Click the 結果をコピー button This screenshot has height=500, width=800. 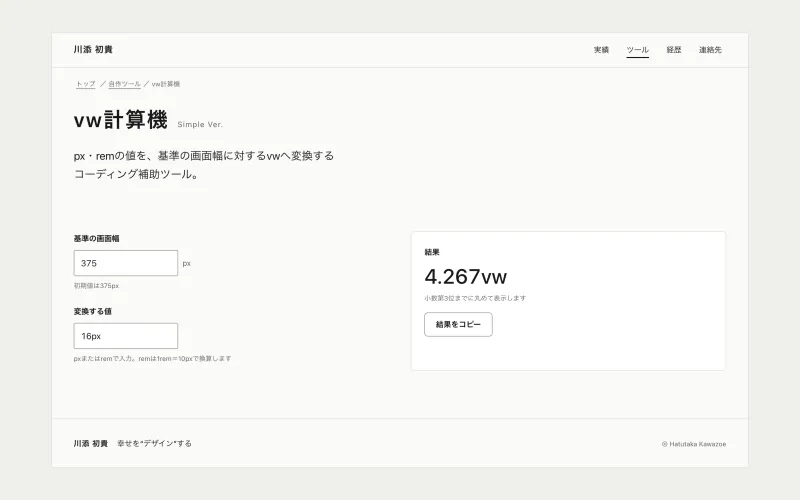click(x=458, y=324)
